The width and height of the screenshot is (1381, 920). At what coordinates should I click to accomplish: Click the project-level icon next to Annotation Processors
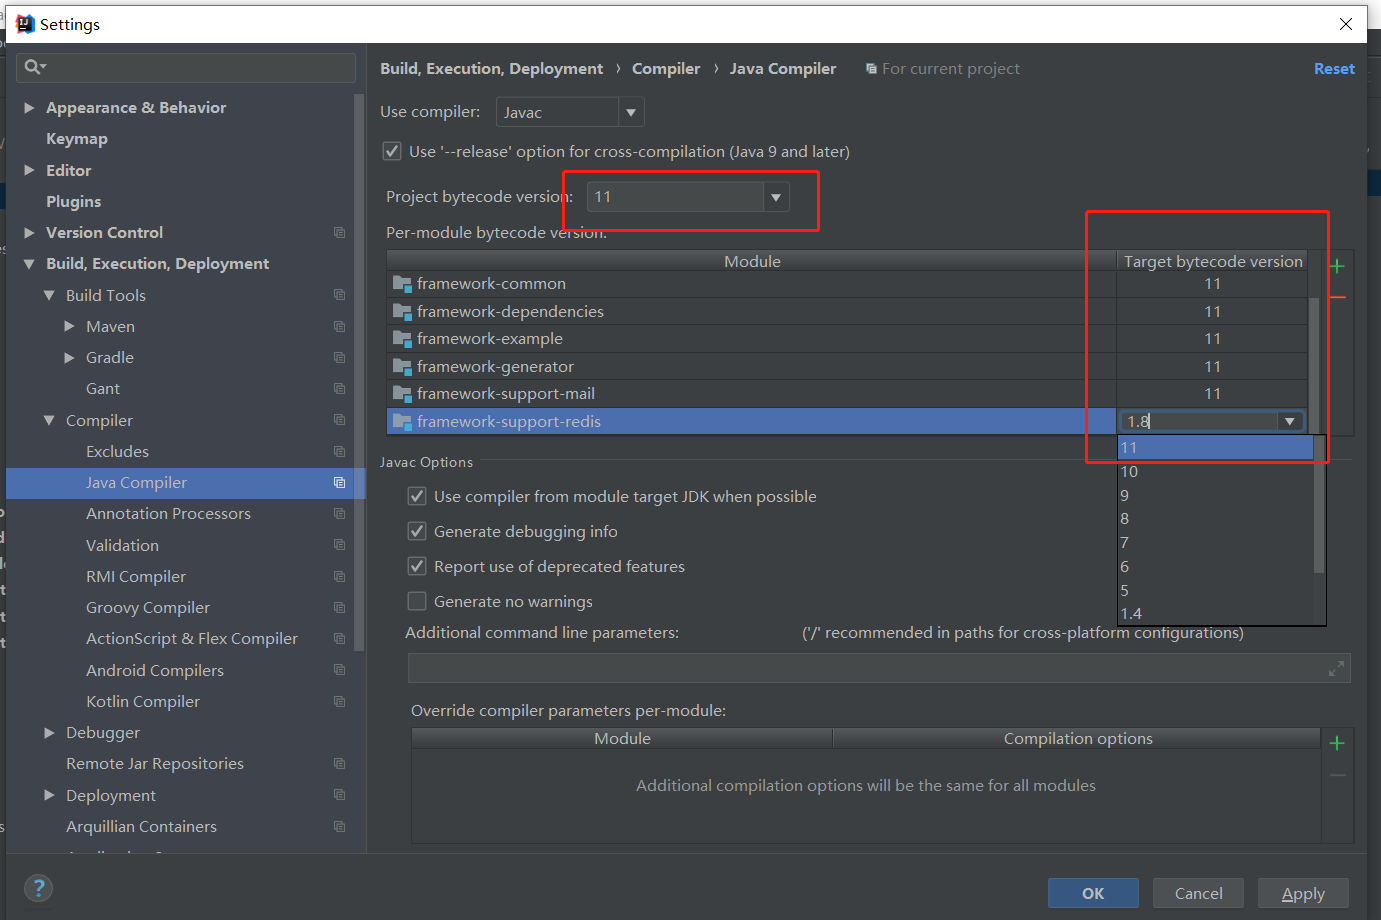coord(339,513)
